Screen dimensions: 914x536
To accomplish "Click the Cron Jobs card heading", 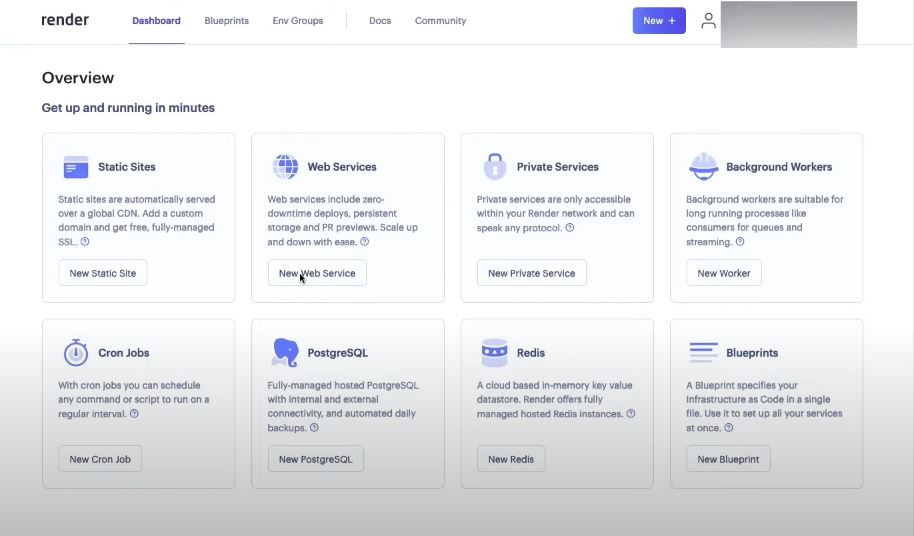I will pos(124,352).
